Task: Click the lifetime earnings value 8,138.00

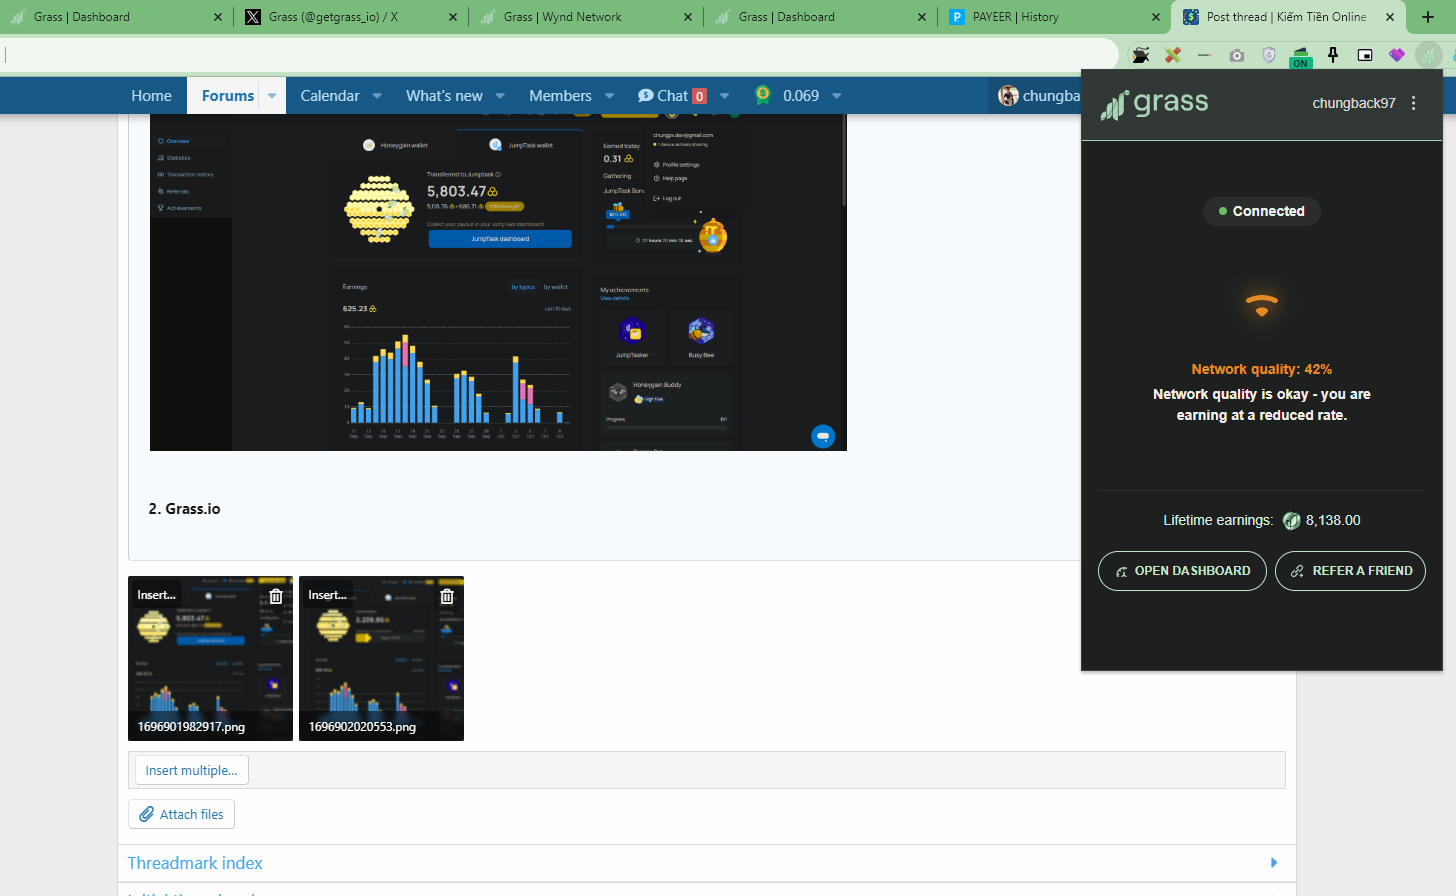Action: pyautogui.click(x=1333, y=521)
